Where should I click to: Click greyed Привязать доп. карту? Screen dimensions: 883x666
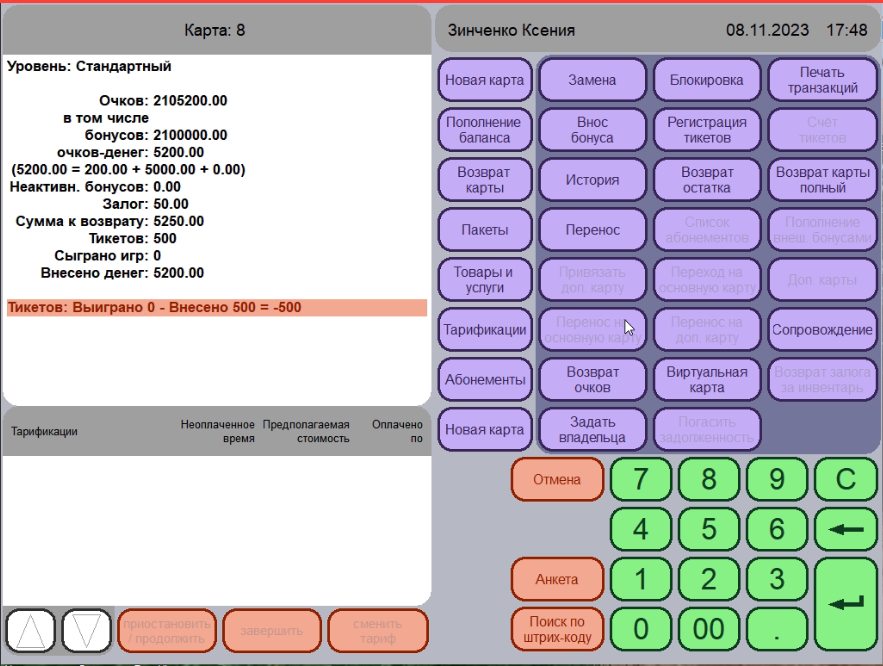592,280
